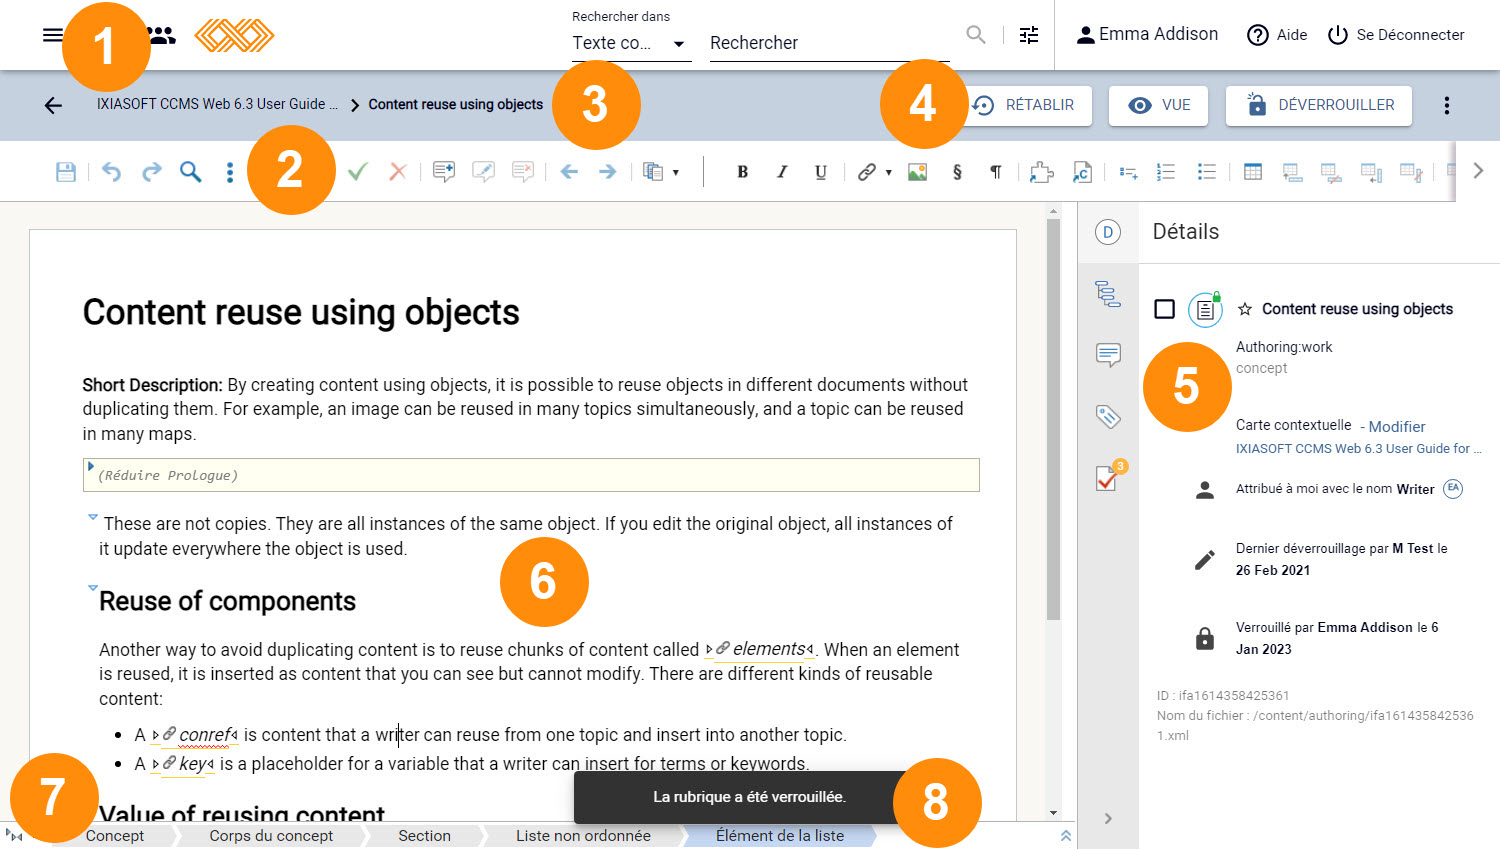Toggle tags view at breadcrumb bar start

(x=14, y=836)
